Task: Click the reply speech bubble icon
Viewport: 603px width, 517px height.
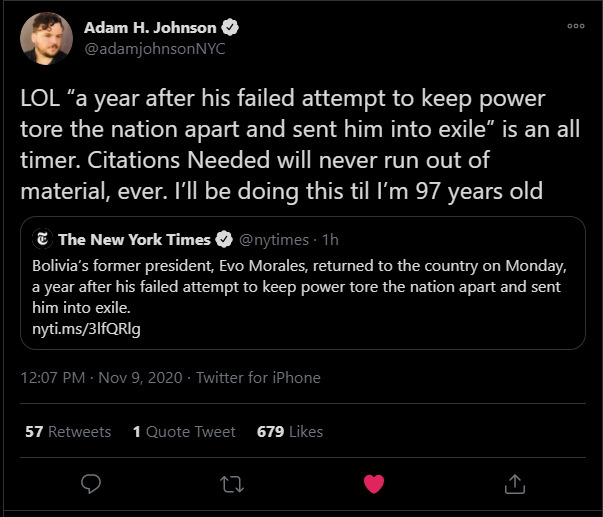Action: click(91, 484)
